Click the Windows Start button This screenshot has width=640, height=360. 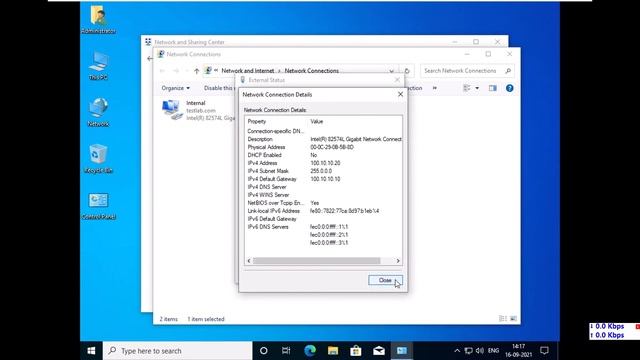tap(91, 351)
